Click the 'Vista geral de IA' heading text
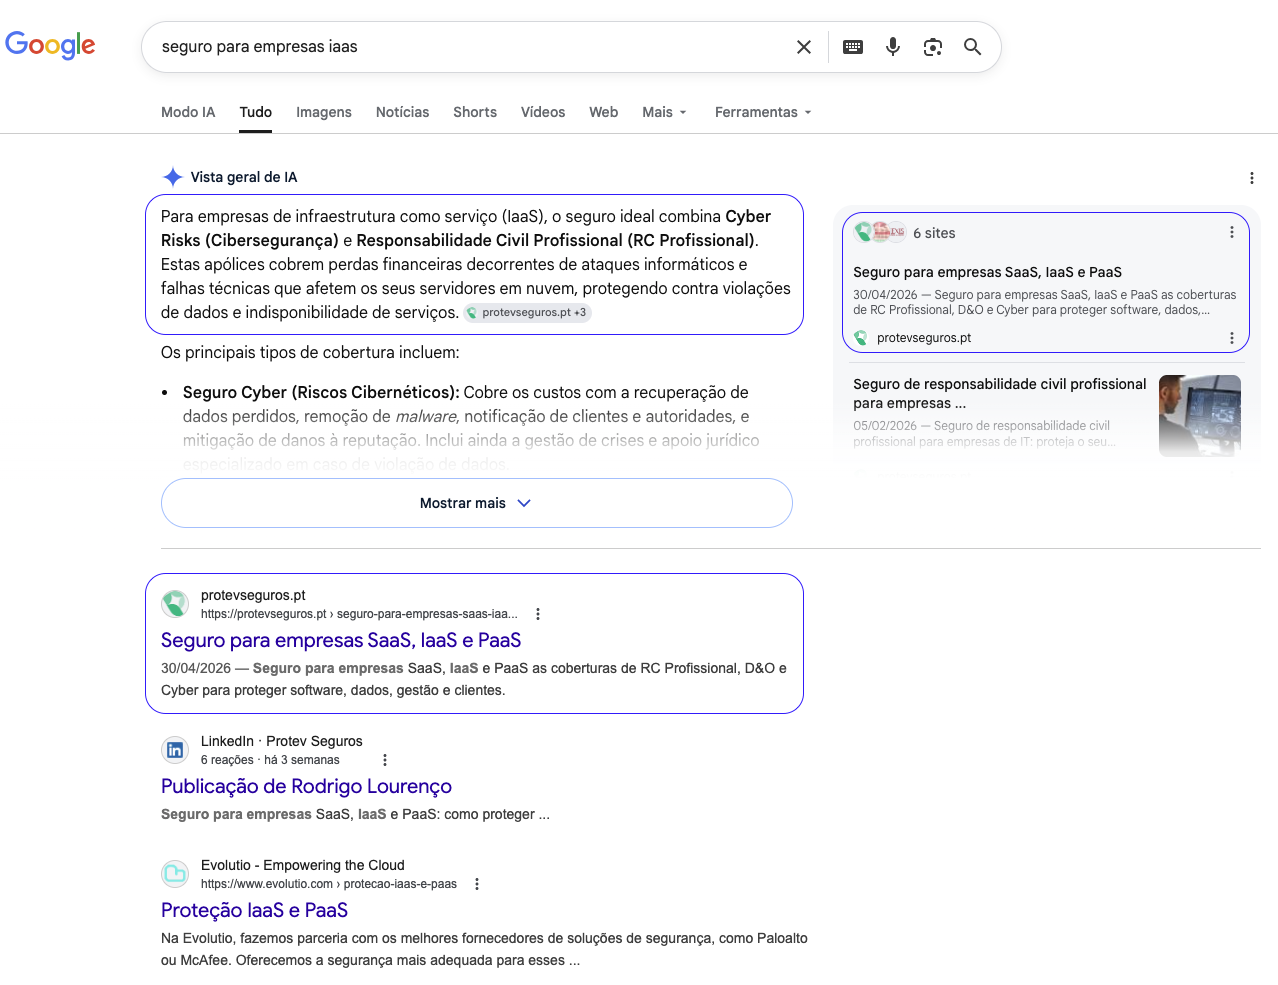 click(x=244, y=177)
